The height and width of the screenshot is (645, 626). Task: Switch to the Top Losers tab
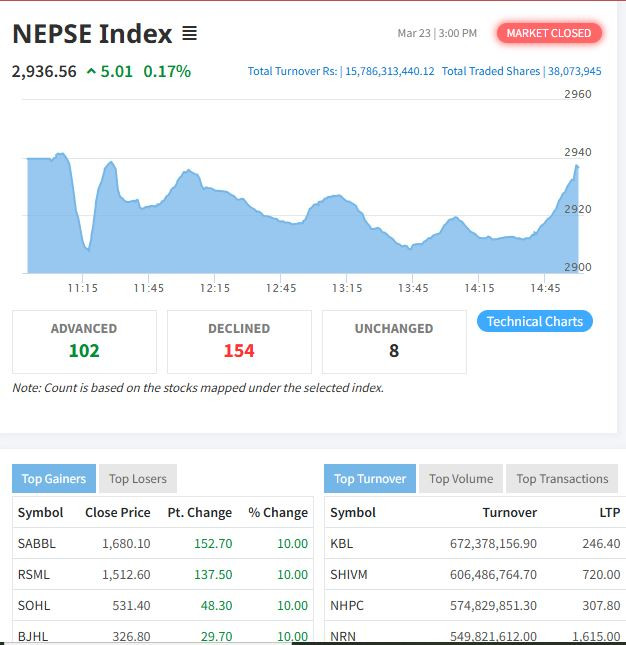pos(138,479)
